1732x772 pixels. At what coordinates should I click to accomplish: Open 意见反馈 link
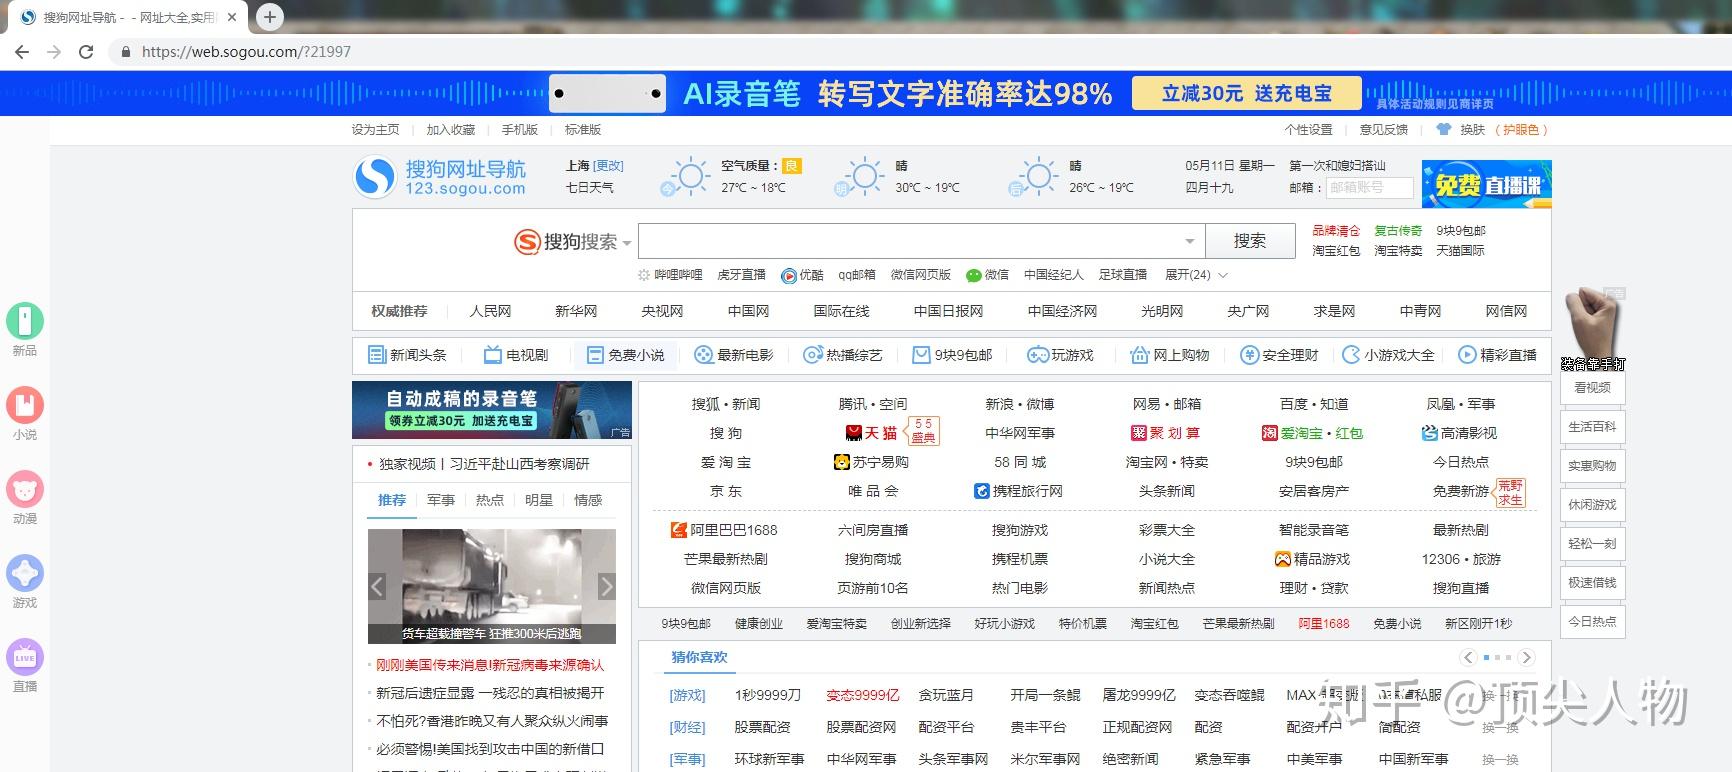[x=1384, y=130]
